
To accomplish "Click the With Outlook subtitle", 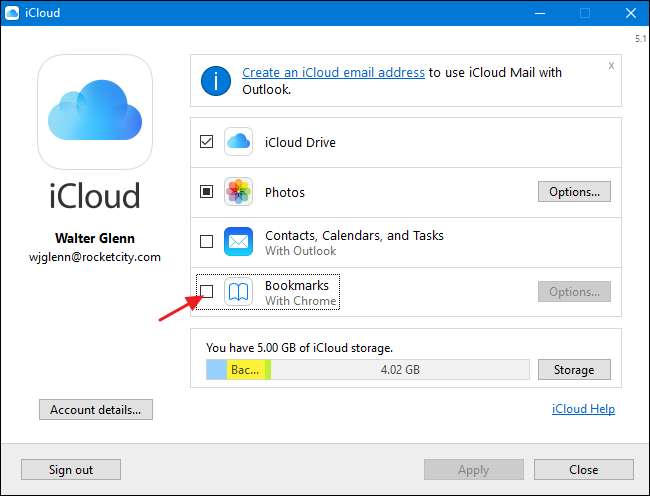I will [301, 251].
